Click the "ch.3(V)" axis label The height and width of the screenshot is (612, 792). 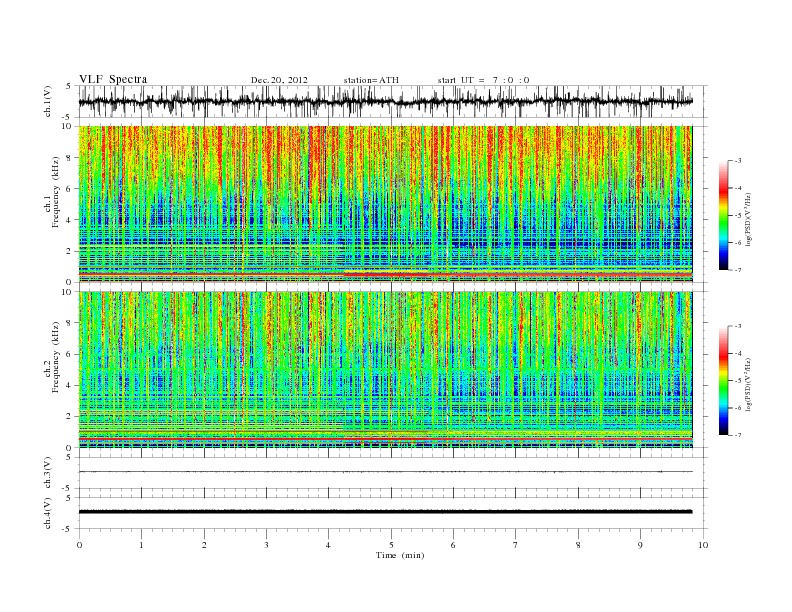point(48,473)
